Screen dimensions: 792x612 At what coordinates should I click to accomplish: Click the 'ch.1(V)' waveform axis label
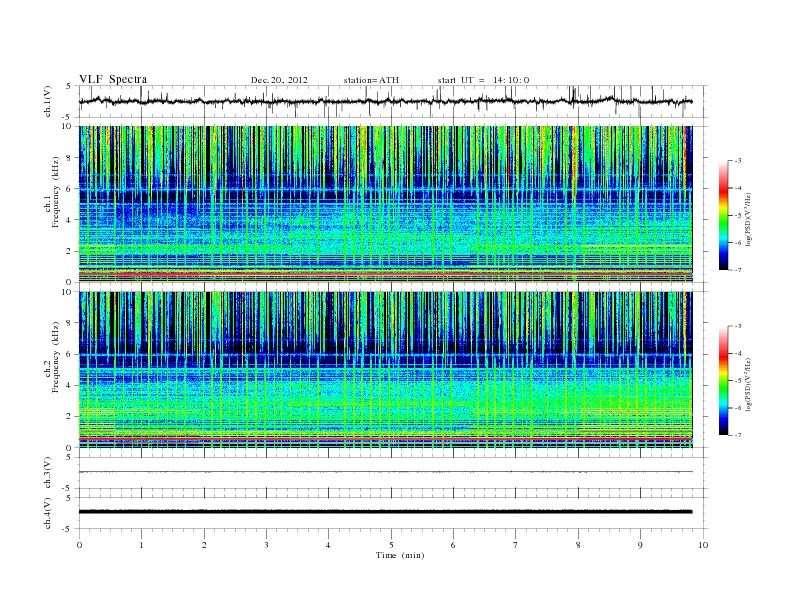(x=48, y=101)
